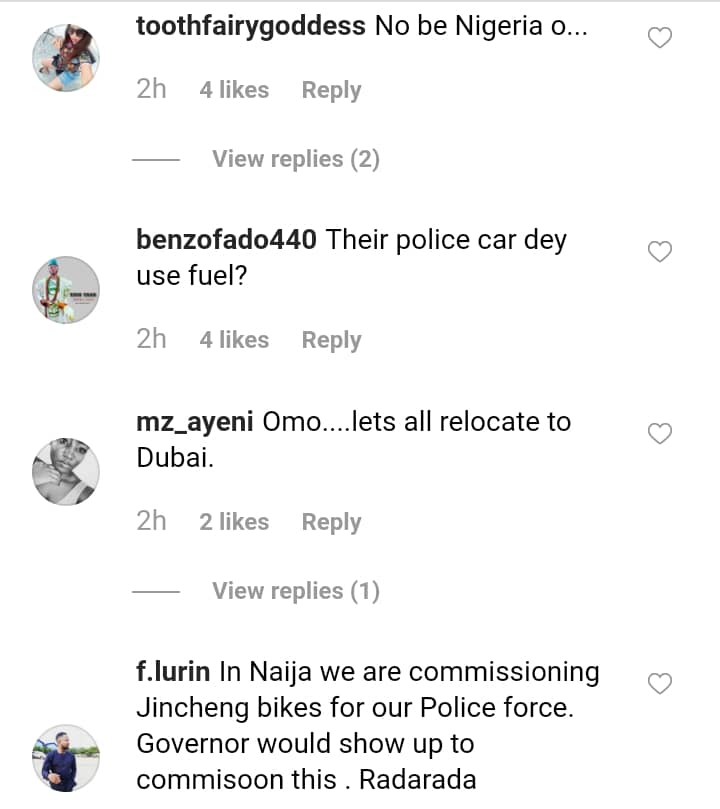This screenshot has width=720, height=809.
Task: Open the f.lurin username link
Action: [171, 672]
